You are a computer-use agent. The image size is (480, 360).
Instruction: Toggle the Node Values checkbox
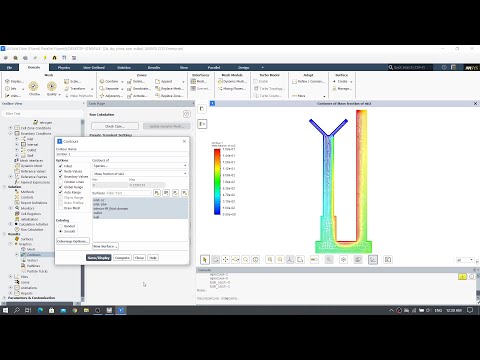(61, 171)
